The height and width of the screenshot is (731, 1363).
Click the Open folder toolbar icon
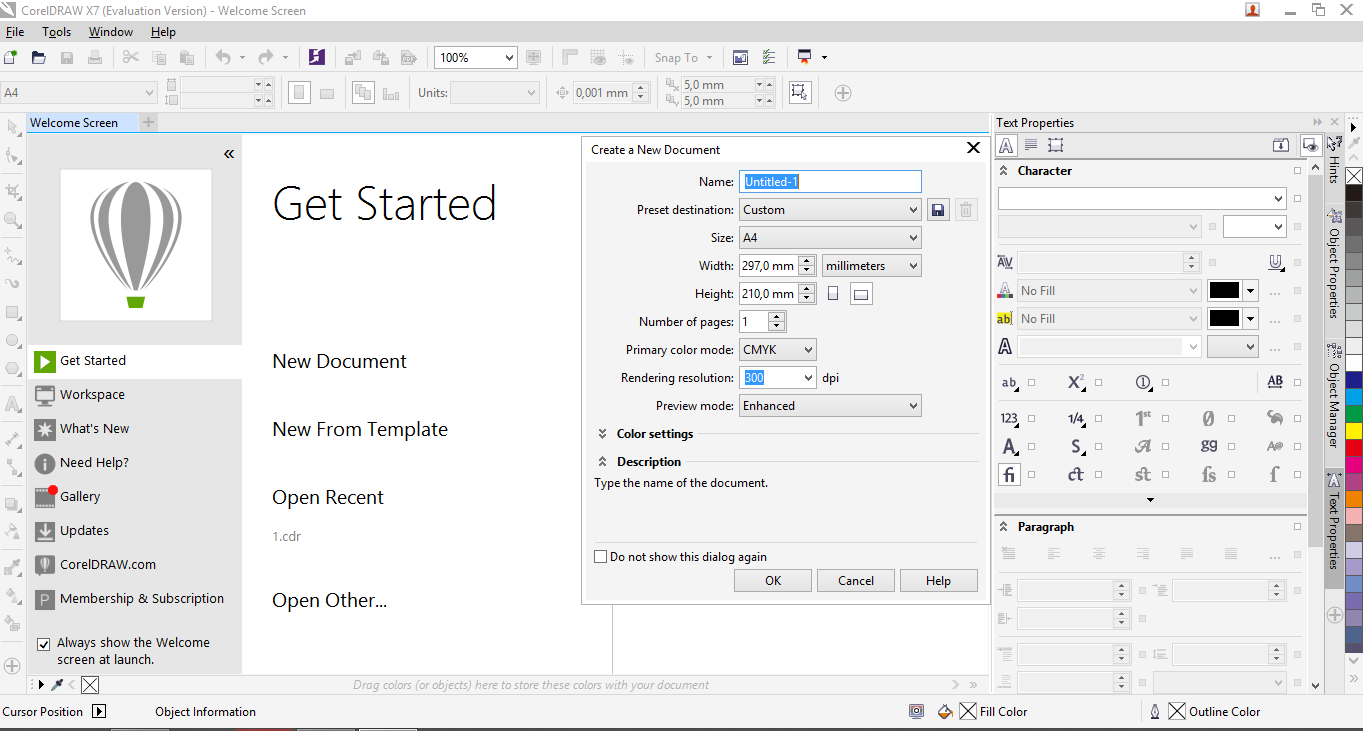point(39,58)
